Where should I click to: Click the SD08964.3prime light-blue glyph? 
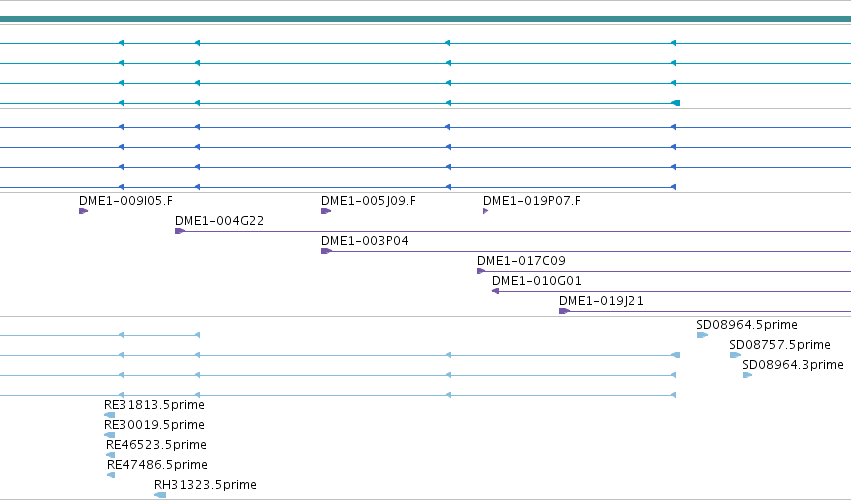747,375
